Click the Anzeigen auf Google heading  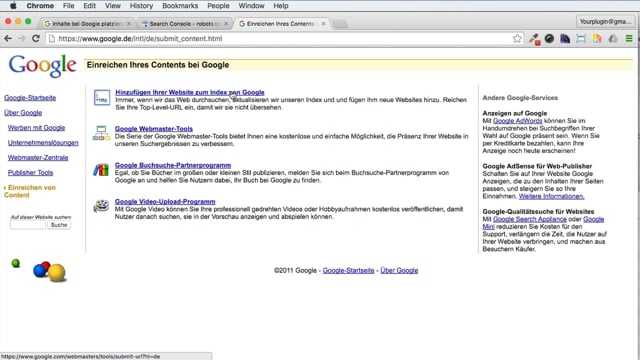pos(515,113)
